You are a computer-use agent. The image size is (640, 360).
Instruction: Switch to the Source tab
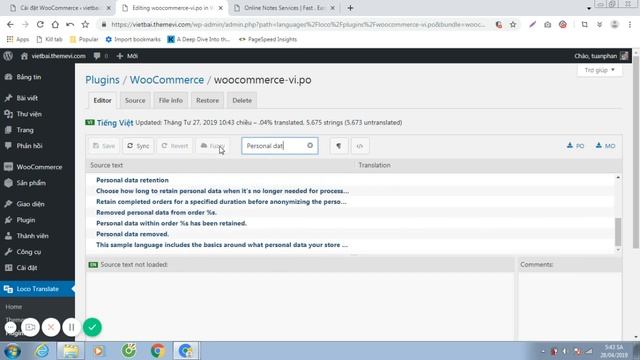click(x=135, y=100)
